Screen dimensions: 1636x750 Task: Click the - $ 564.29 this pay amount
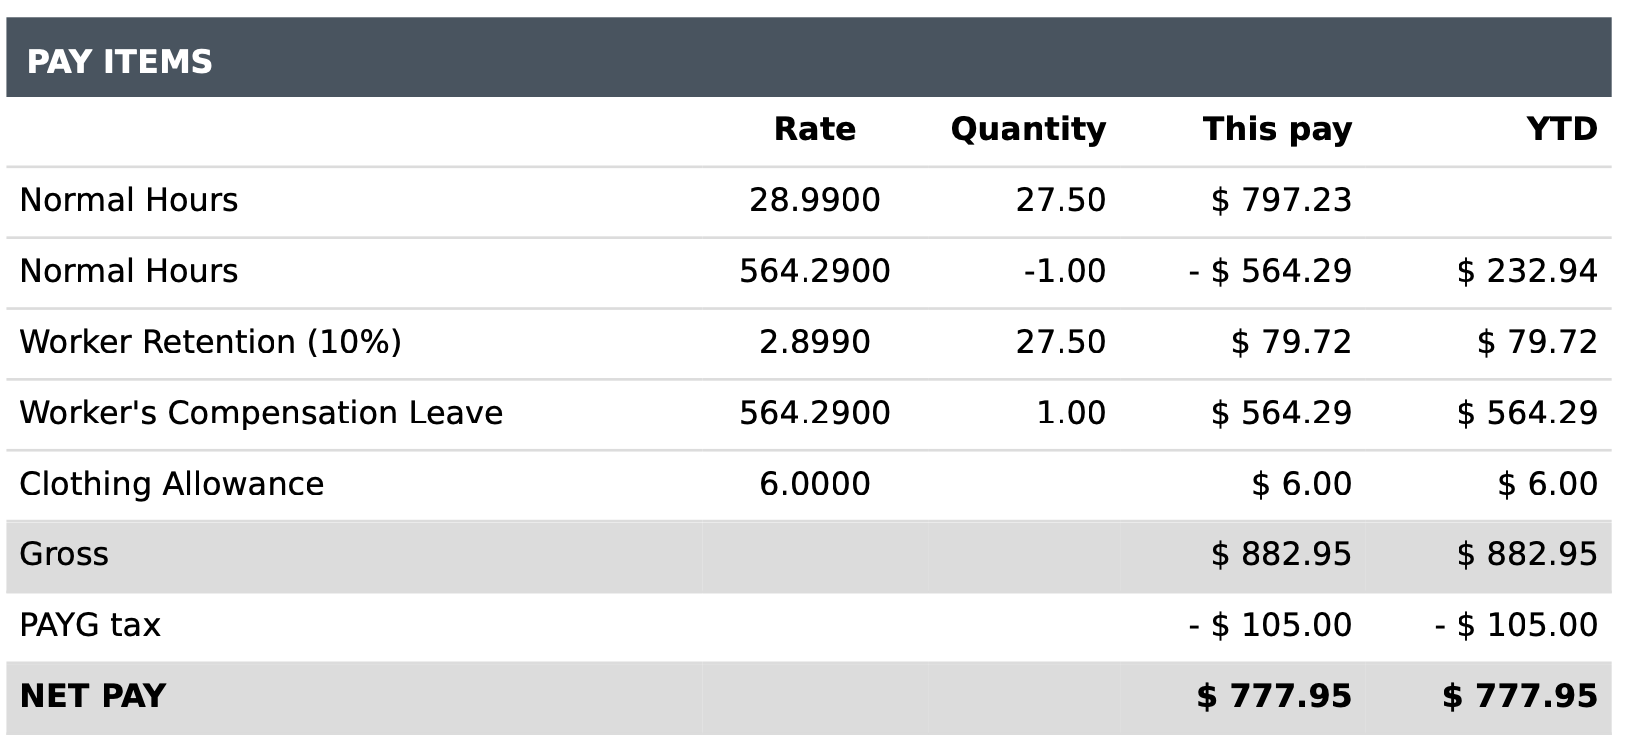pyautogui.click(x=1270, y=271)
